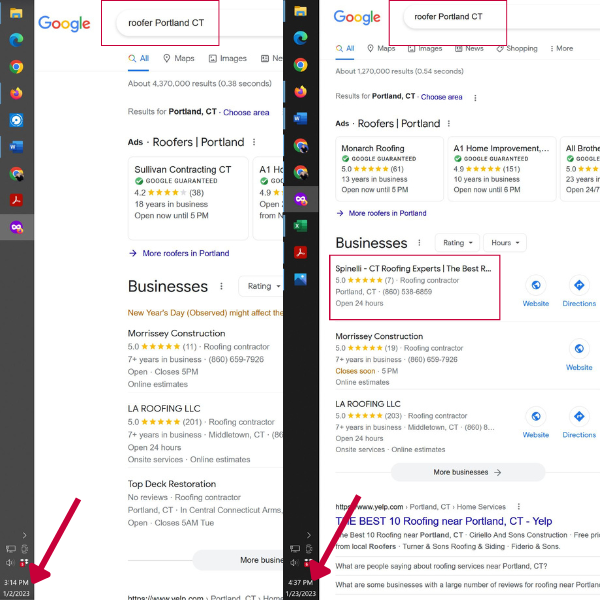The width and height of the screenshot is (600, 600).
Task: Open the three-dot menu on the Yelp result
Action: point(518,507)
